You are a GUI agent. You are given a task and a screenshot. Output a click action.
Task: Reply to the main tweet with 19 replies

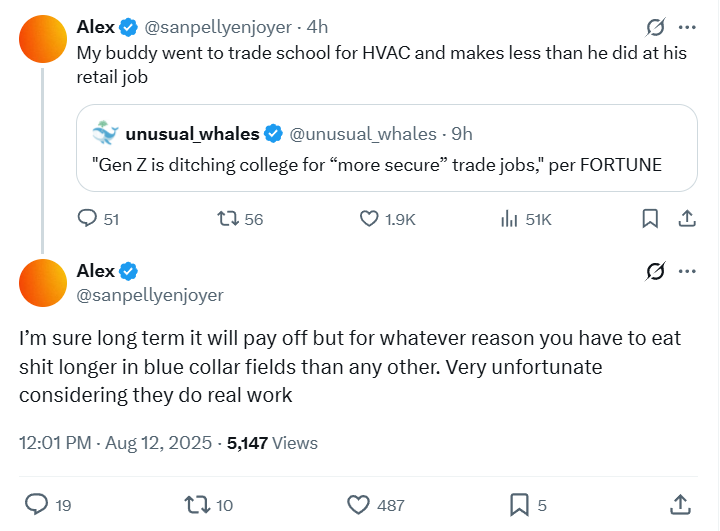click(36, 505)
